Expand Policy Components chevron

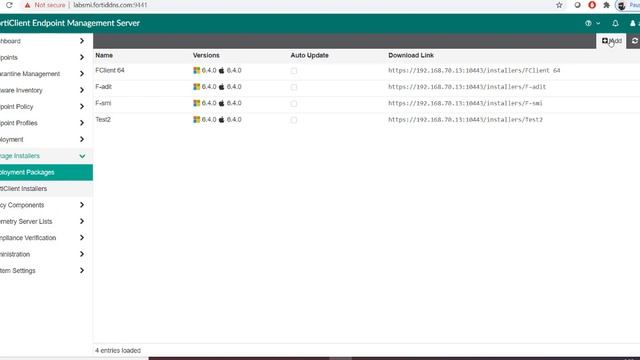pos(82,205)
